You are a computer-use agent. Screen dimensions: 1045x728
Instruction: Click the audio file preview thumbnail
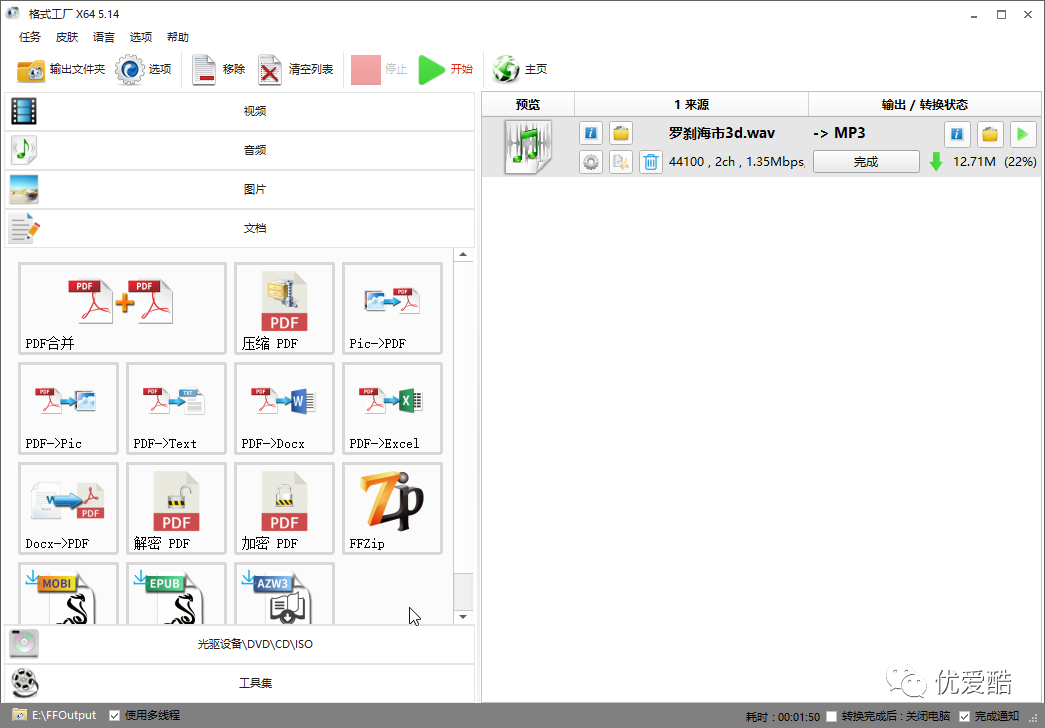[528, 147]
